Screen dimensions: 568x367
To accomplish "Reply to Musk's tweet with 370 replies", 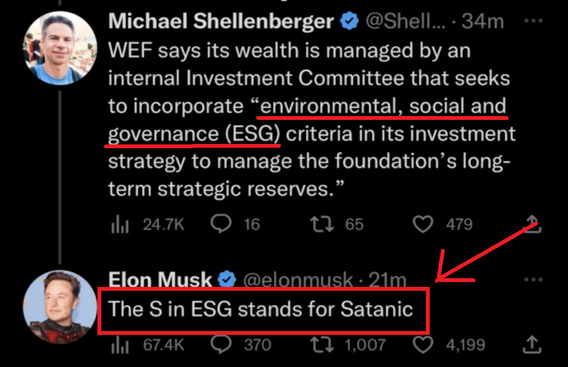I will (x=221, y=345).
